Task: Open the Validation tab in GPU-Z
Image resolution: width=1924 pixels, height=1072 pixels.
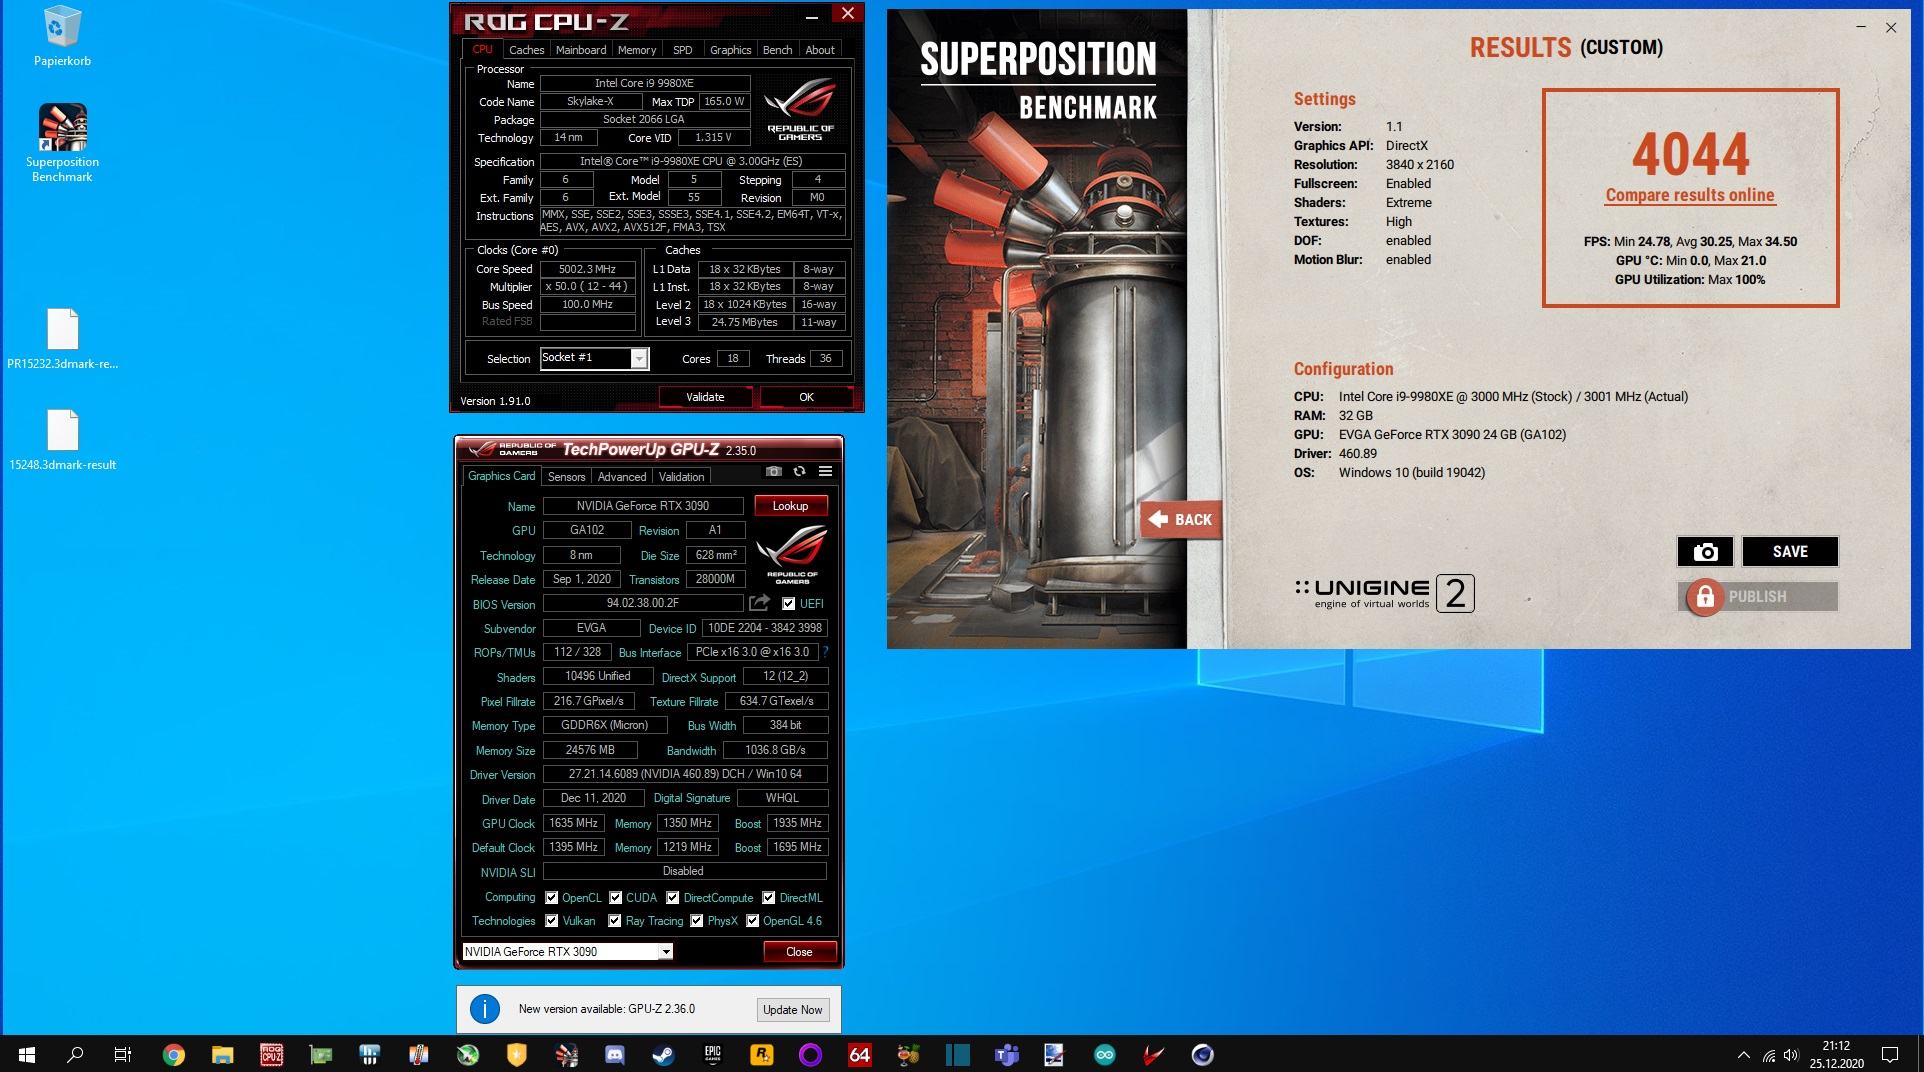Action: 681,477
